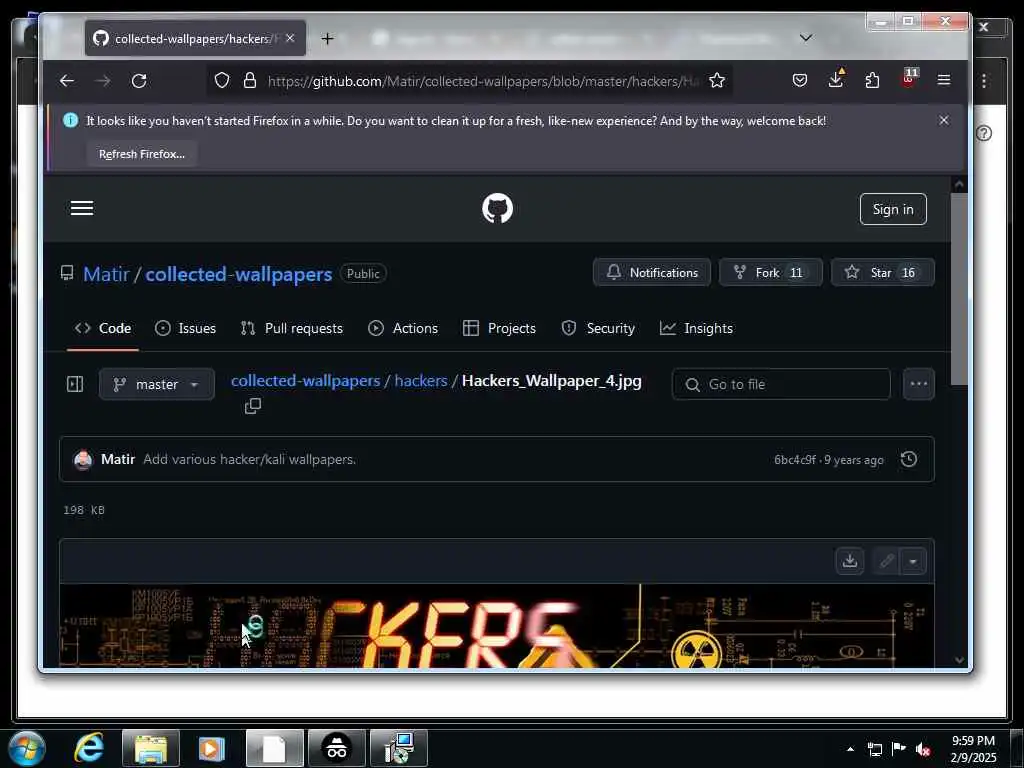Screen dimensions: 1024x768
Task: Open new tab with plus button
Action: coord(327,39)
